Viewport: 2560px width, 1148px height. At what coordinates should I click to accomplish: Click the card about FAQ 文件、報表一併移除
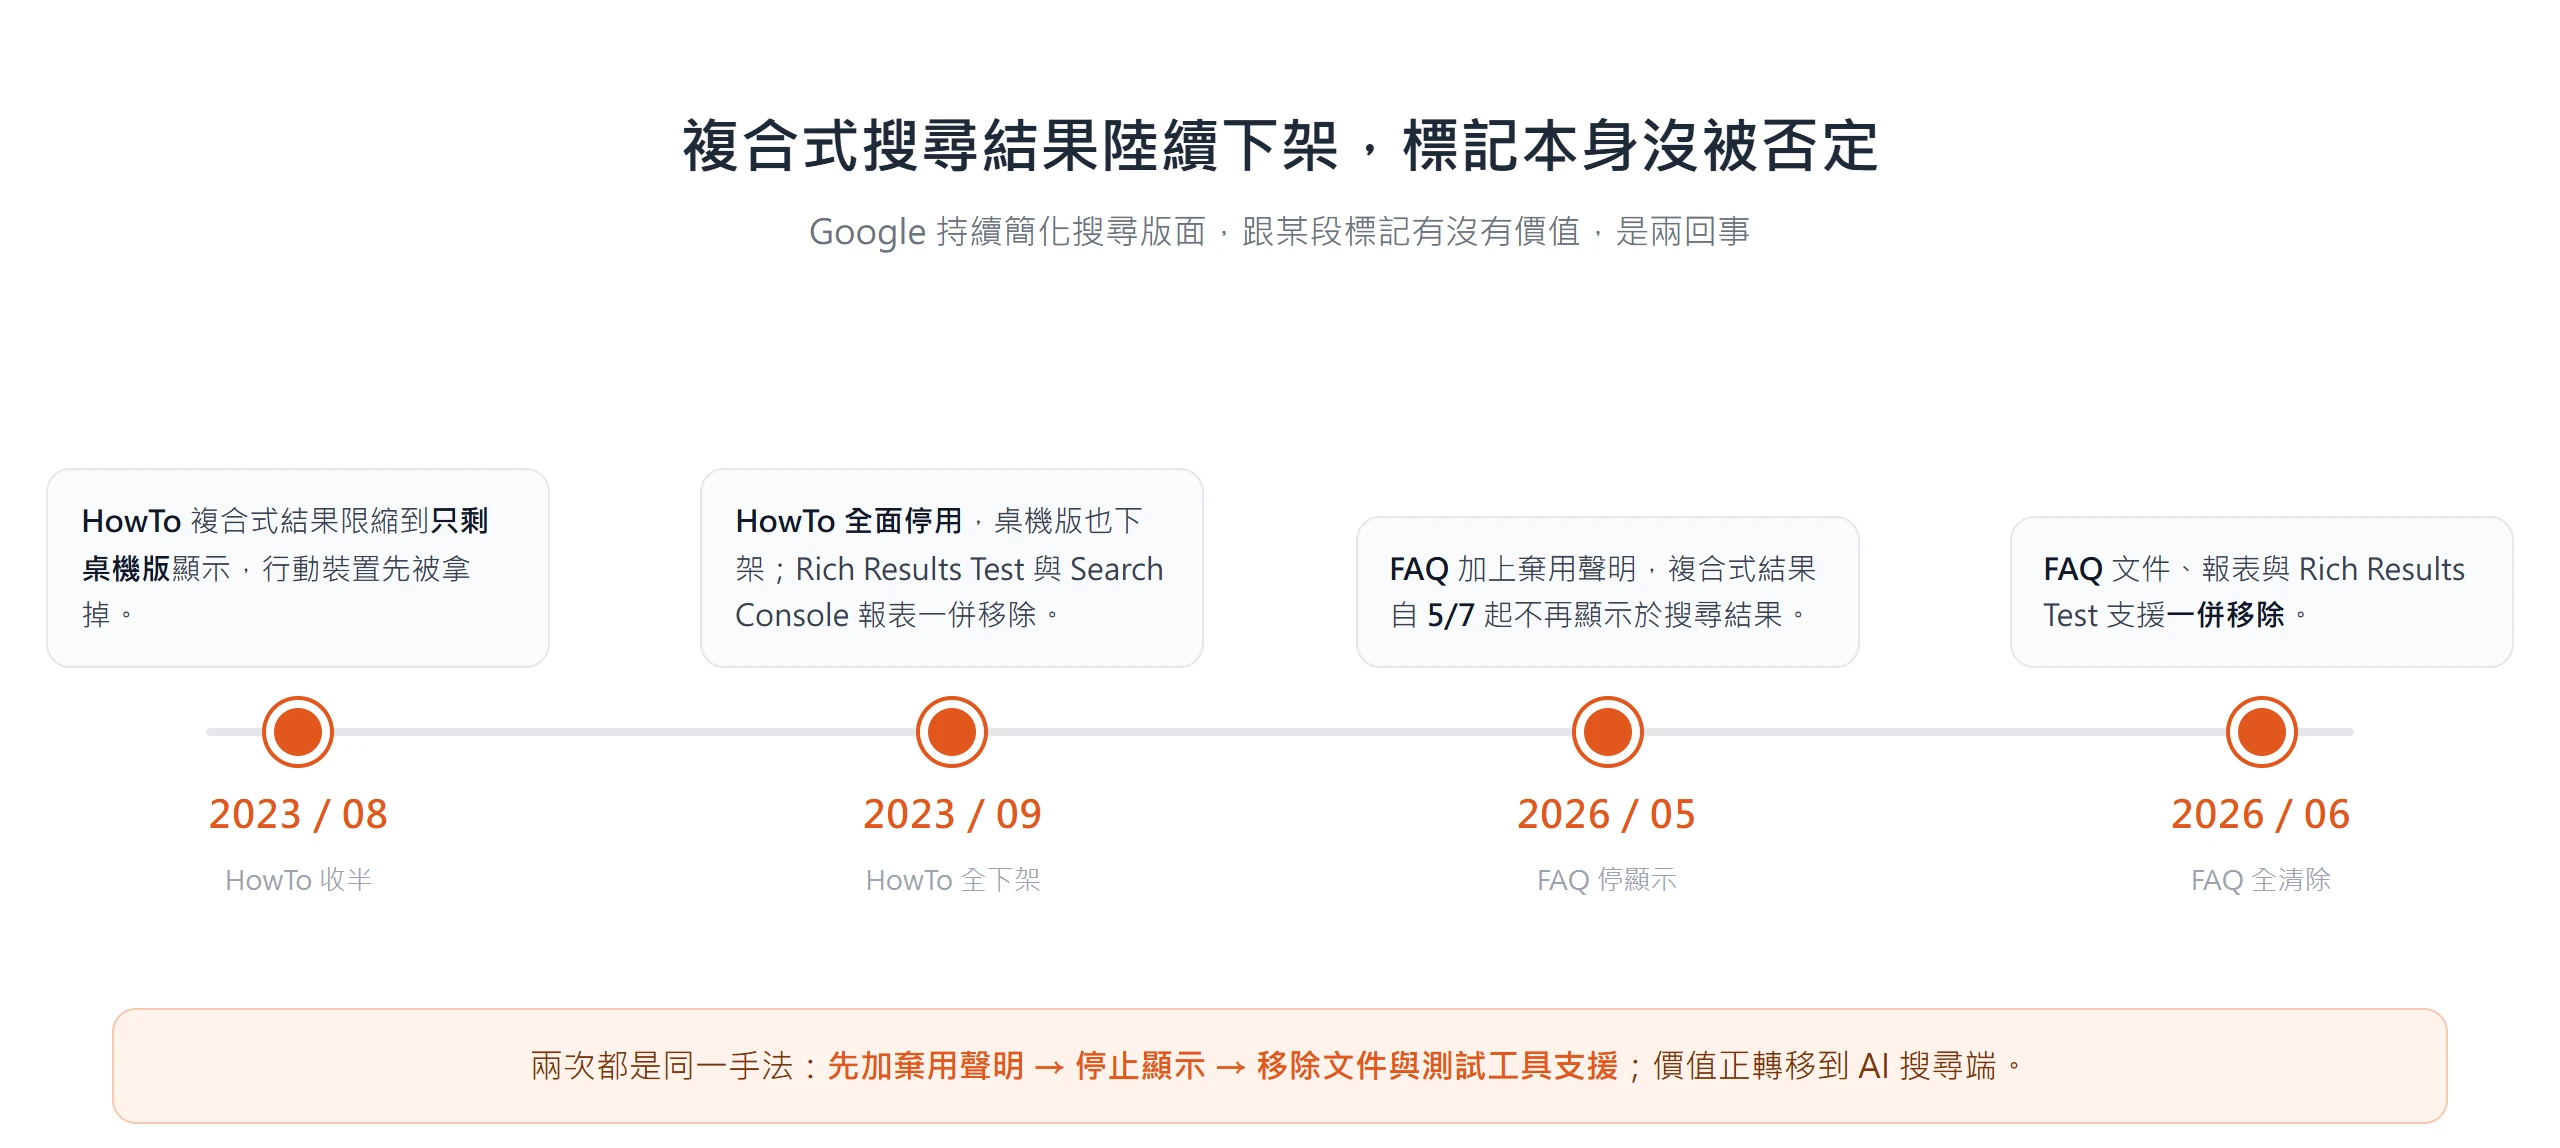(2261, 592)
